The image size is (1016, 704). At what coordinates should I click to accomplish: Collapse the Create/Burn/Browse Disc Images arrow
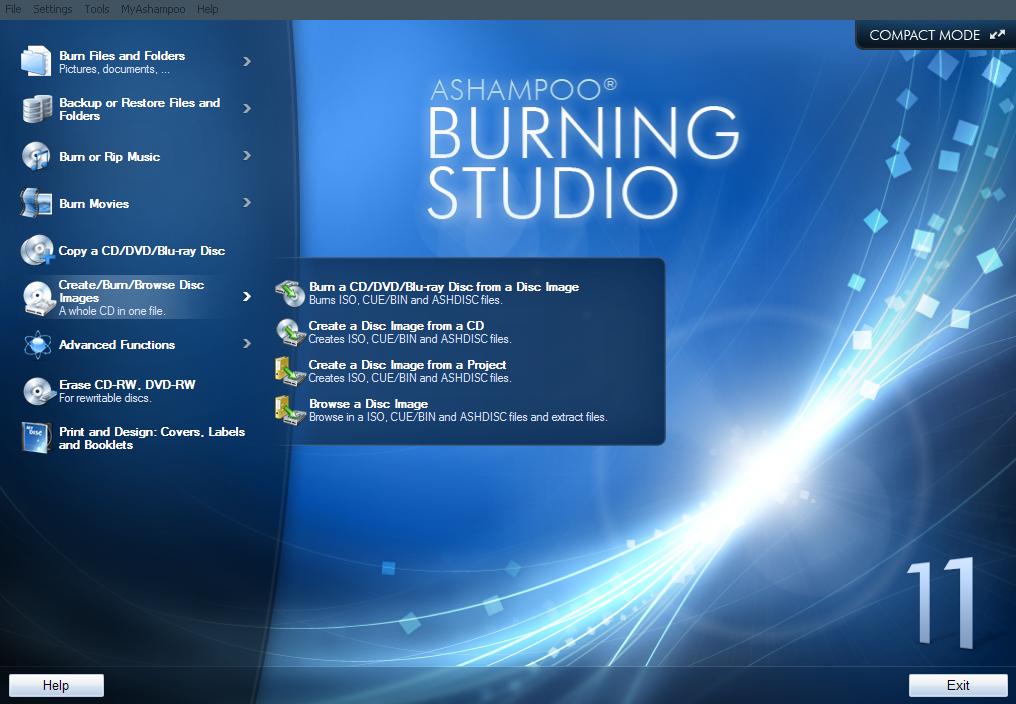tap(247, 297)
